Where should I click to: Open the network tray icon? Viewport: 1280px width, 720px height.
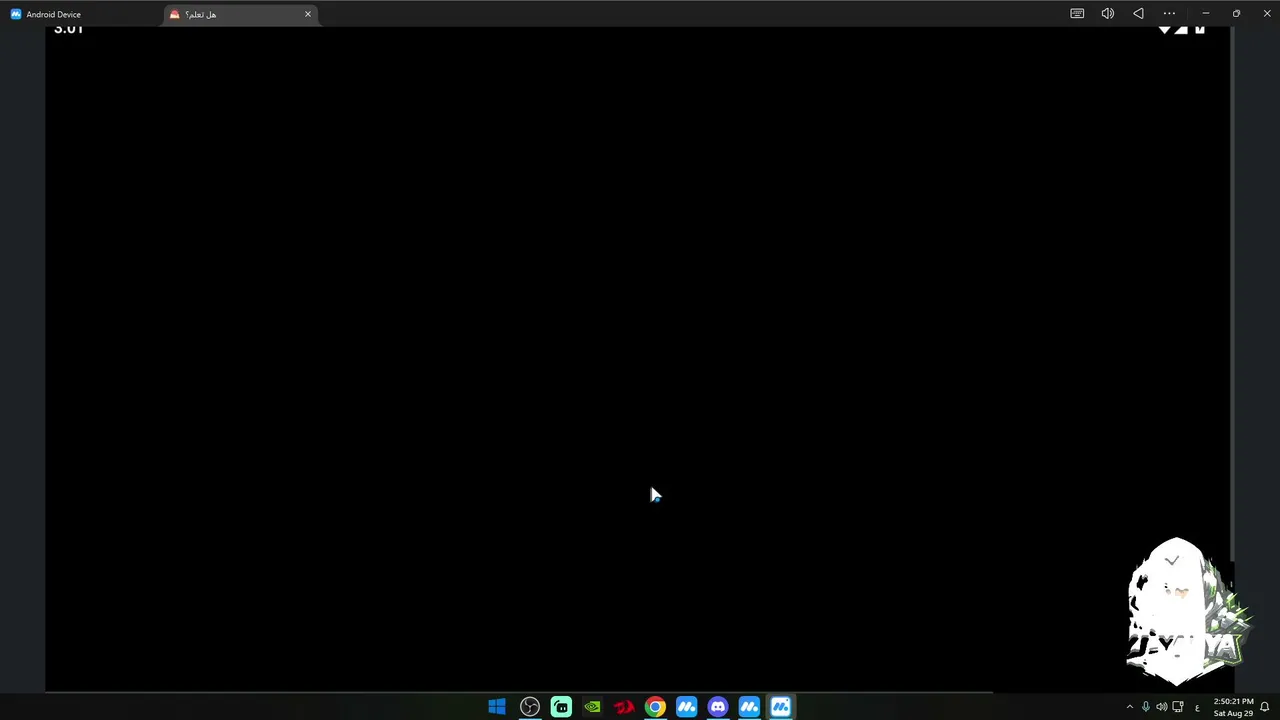(1178, 707)
